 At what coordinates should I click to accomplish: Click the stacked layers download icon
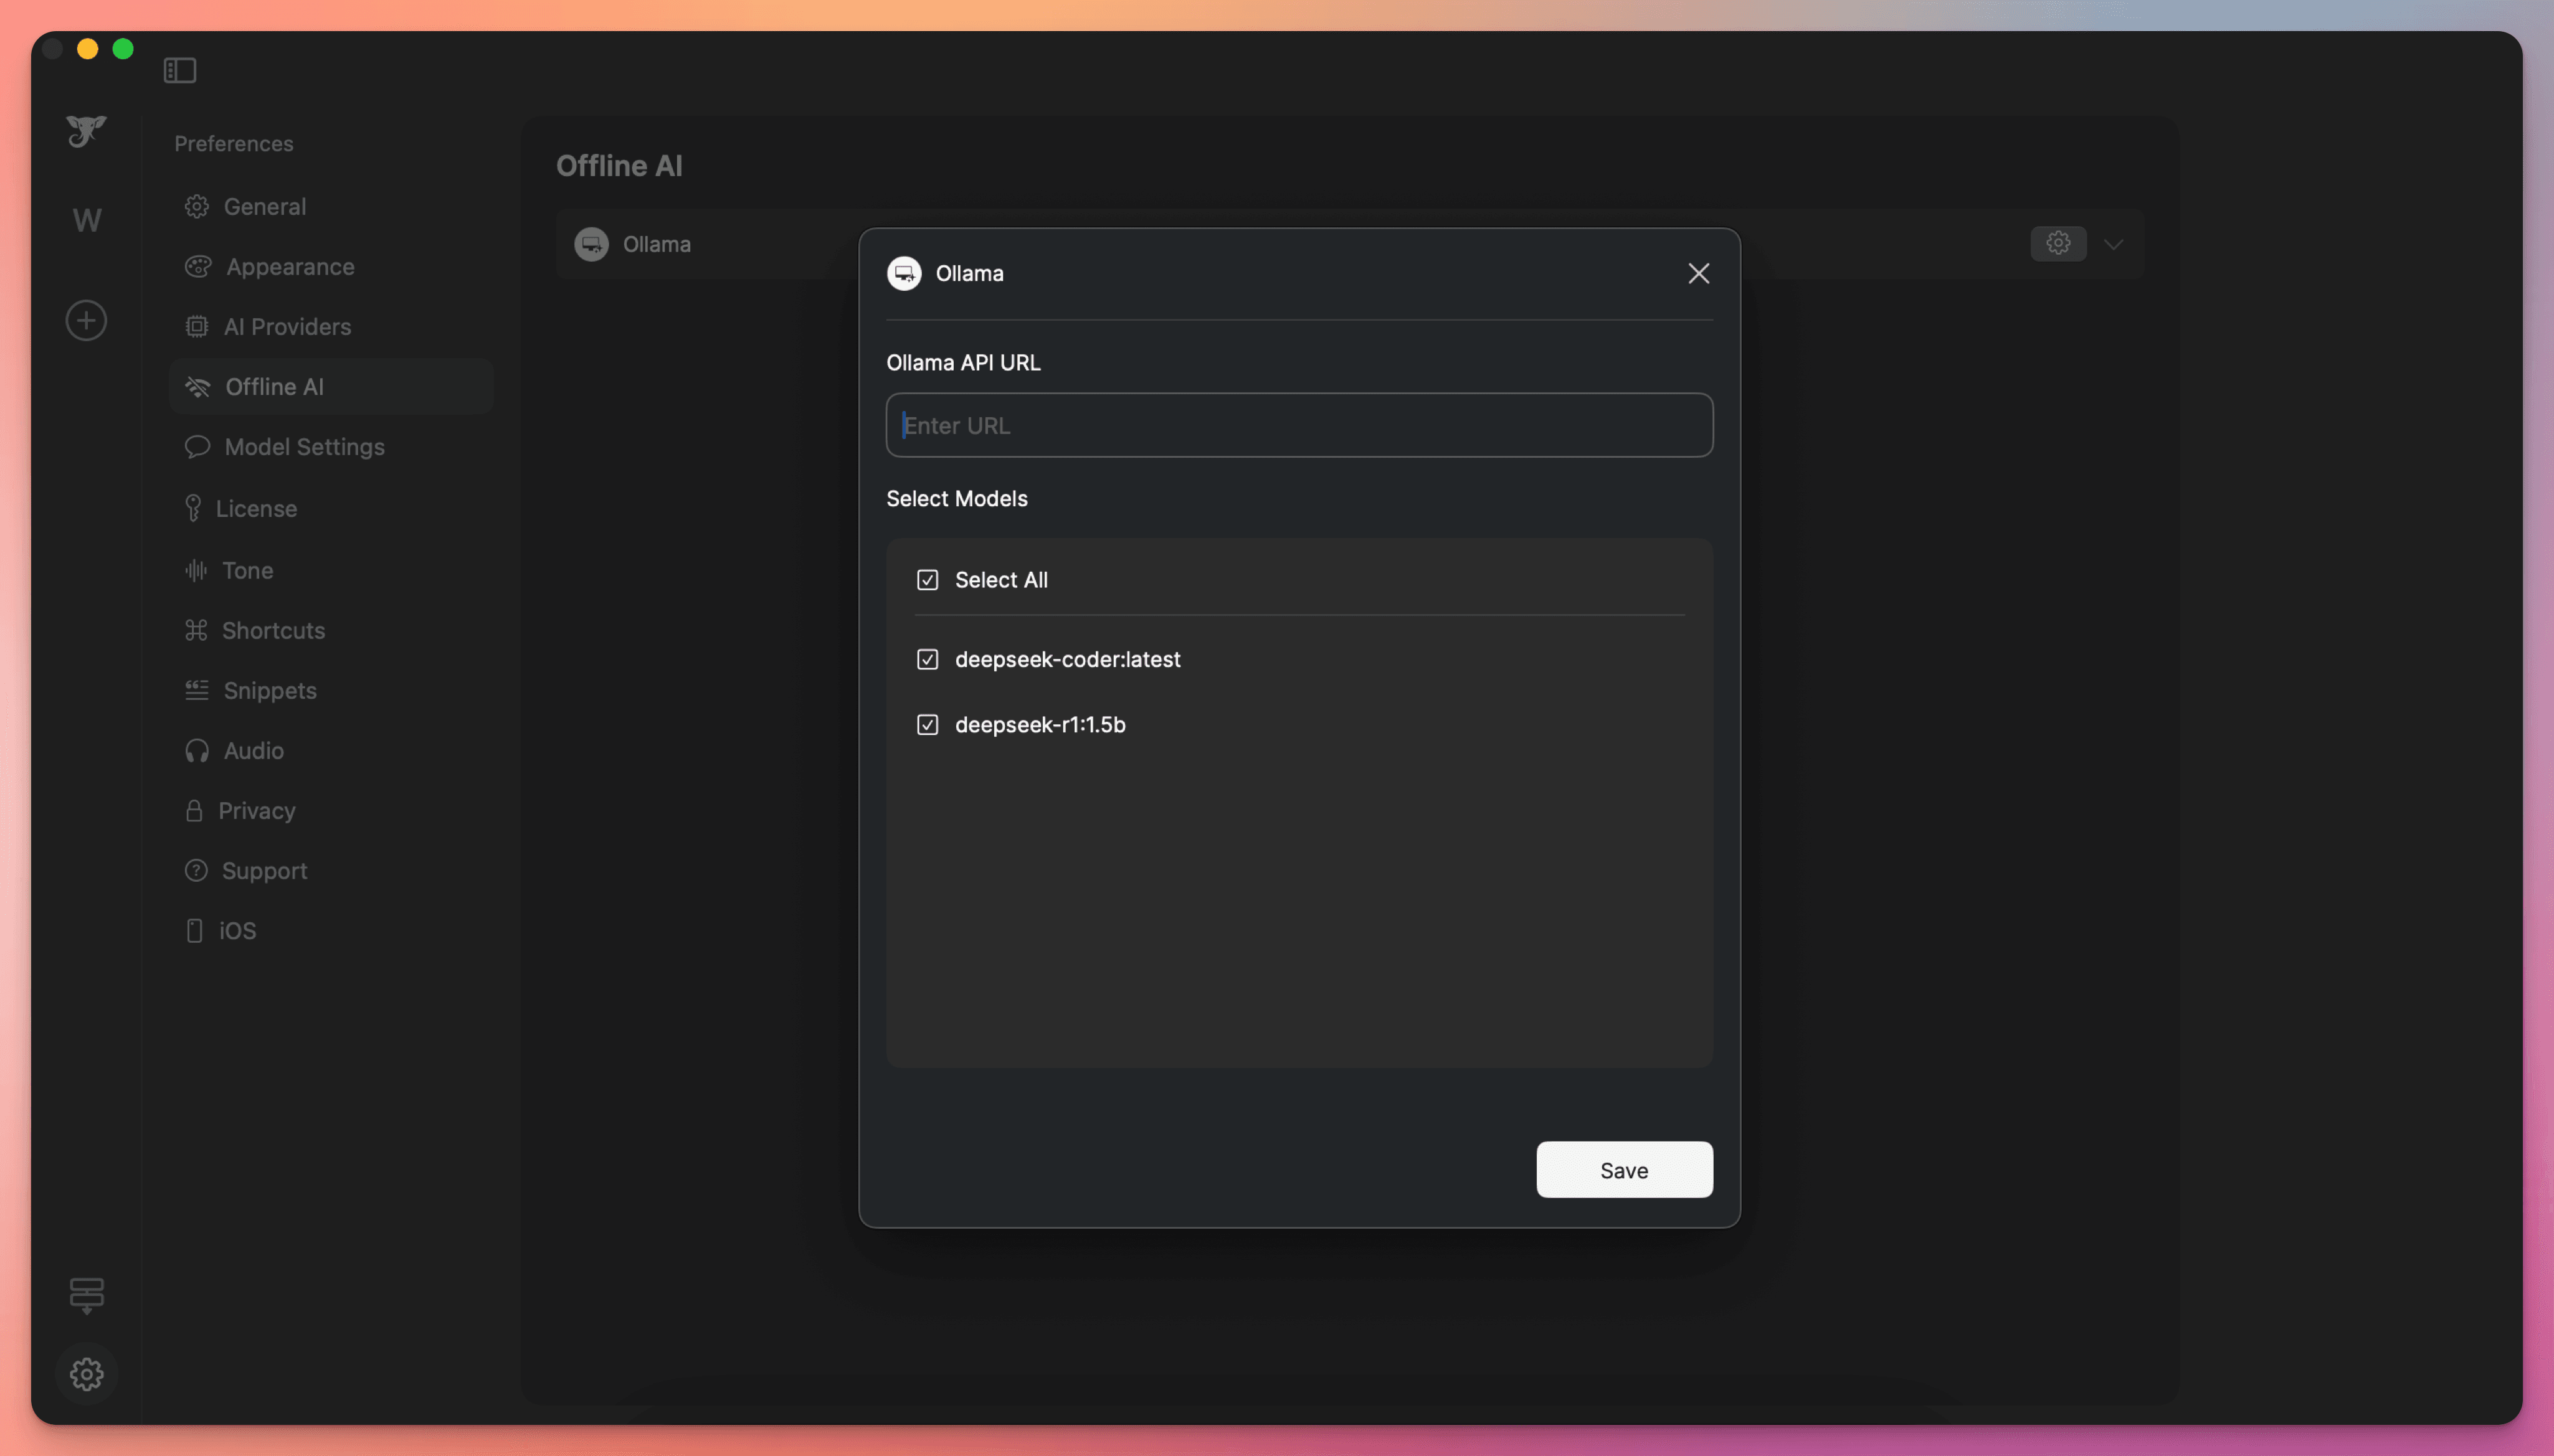(x=87, y=1294)
